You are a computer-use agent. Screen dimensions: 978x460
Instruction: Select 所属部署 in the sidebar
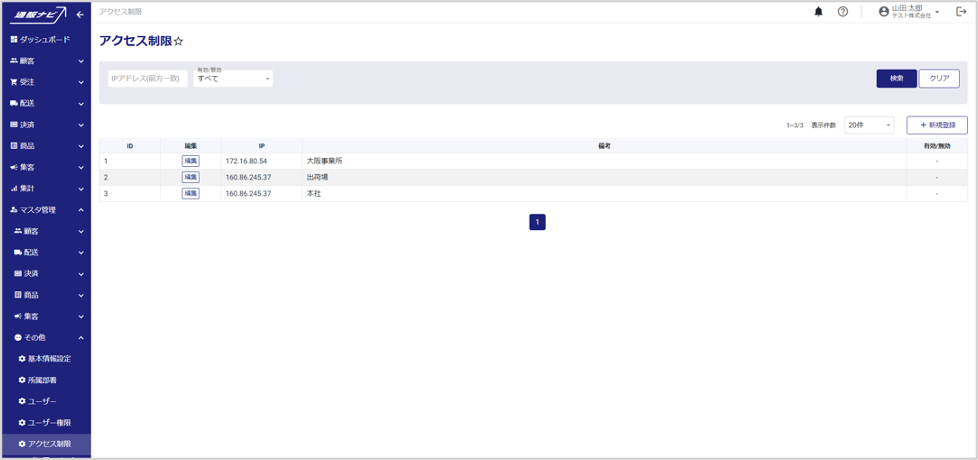[x=42, y=380]
